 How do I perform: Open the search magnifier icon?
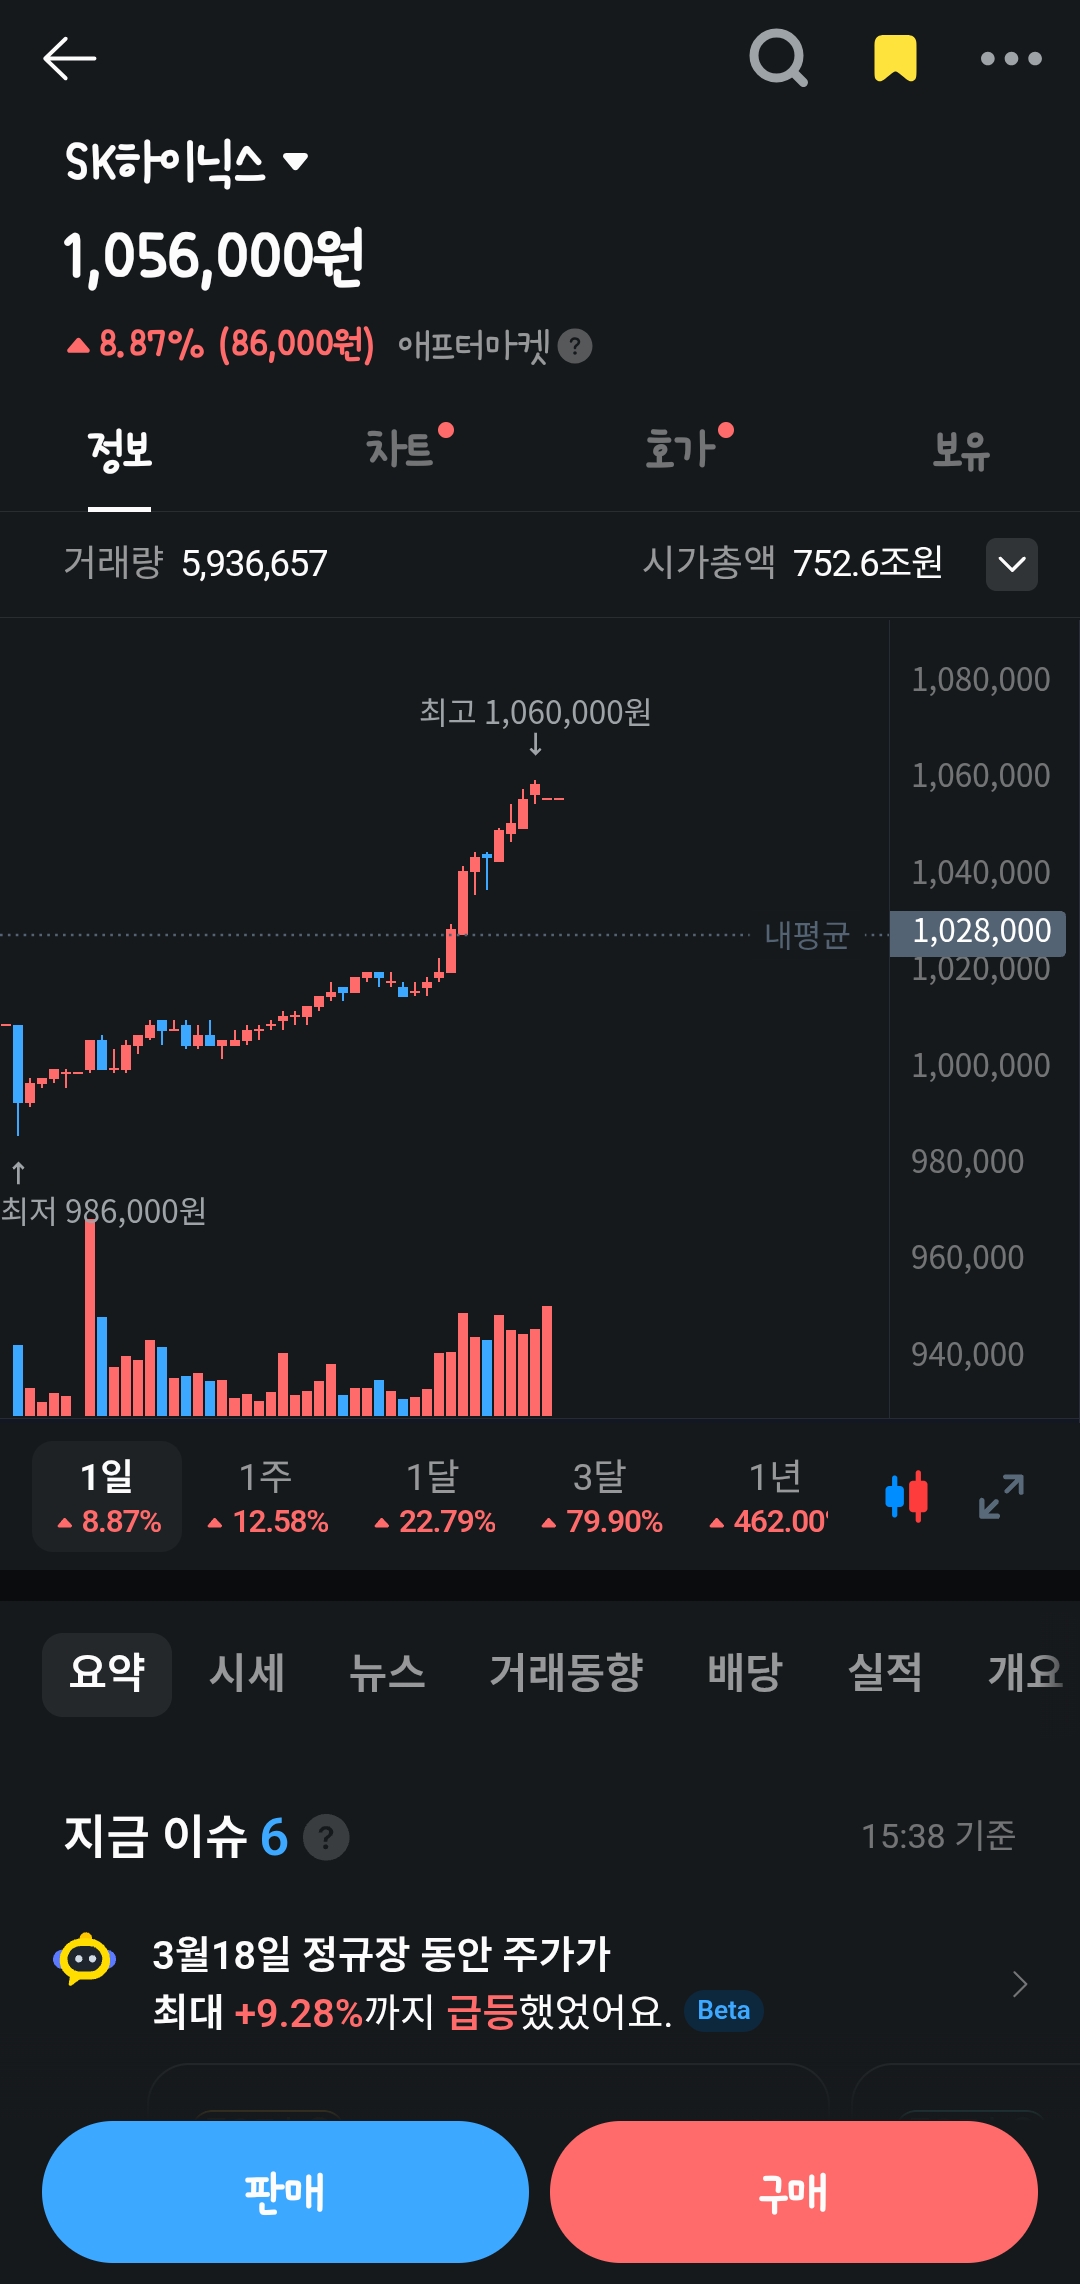click(x=778, y=58)
